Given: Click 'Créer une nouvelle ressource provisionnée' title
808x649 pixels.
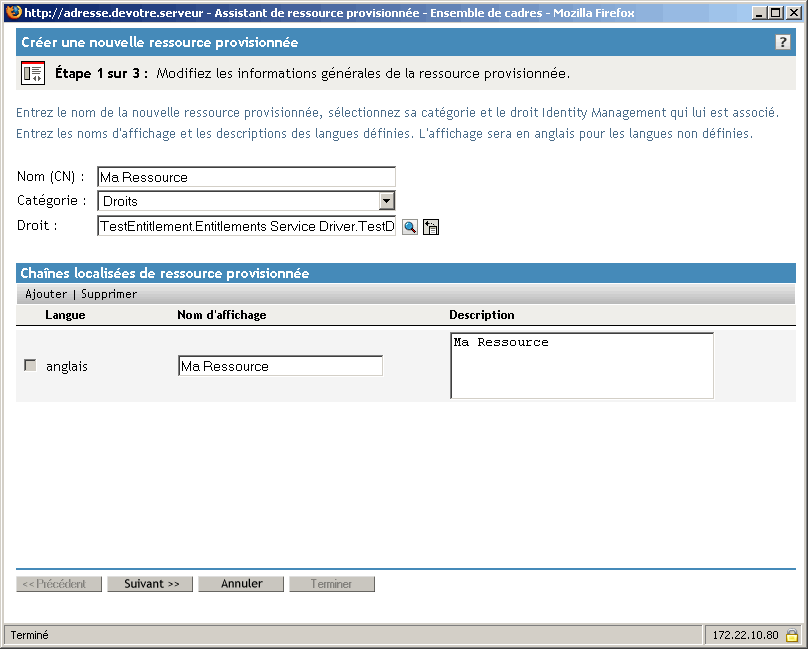Looking at the screenshot, I should tap(160, 42).
